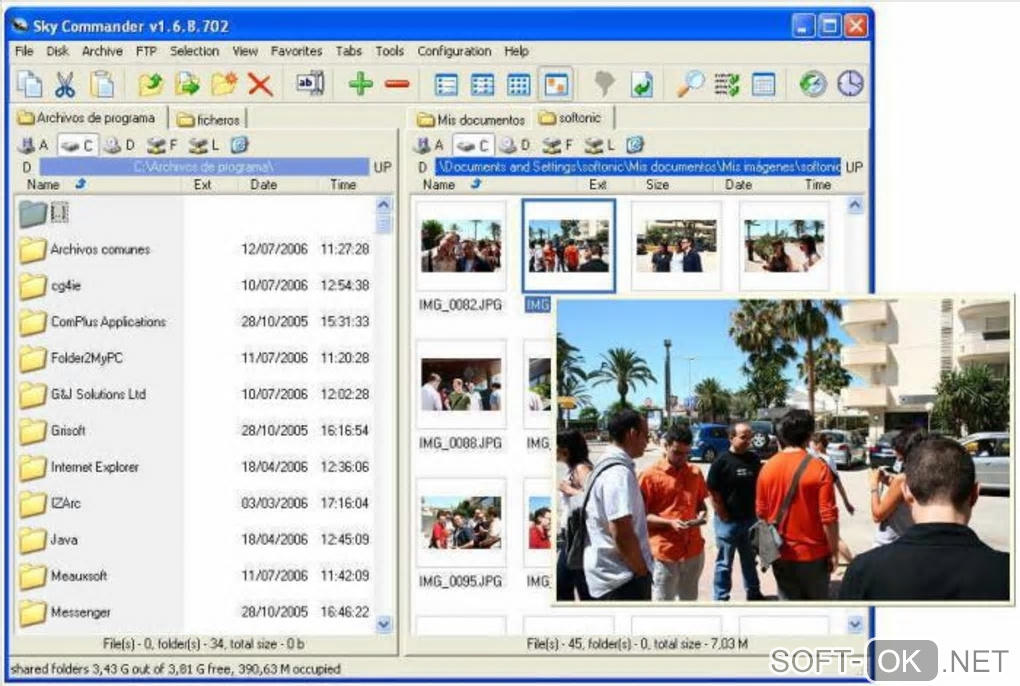Open the Favorites menu

click(297, 51)
